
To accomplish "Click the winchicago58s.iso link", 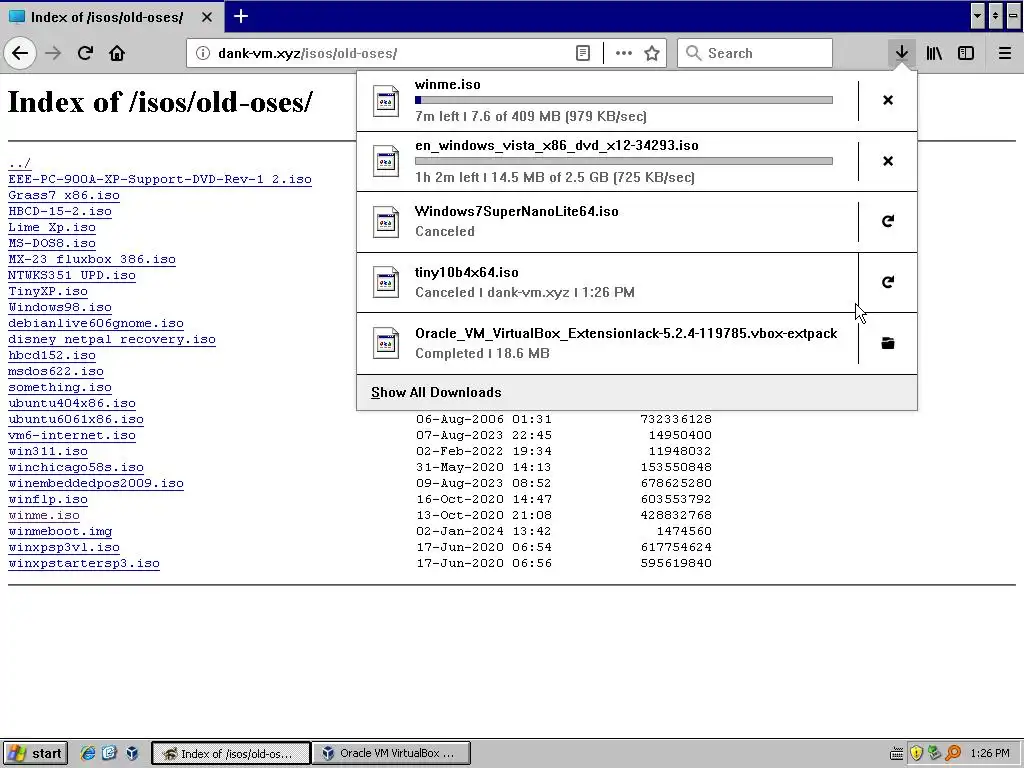I will (76, 467).
